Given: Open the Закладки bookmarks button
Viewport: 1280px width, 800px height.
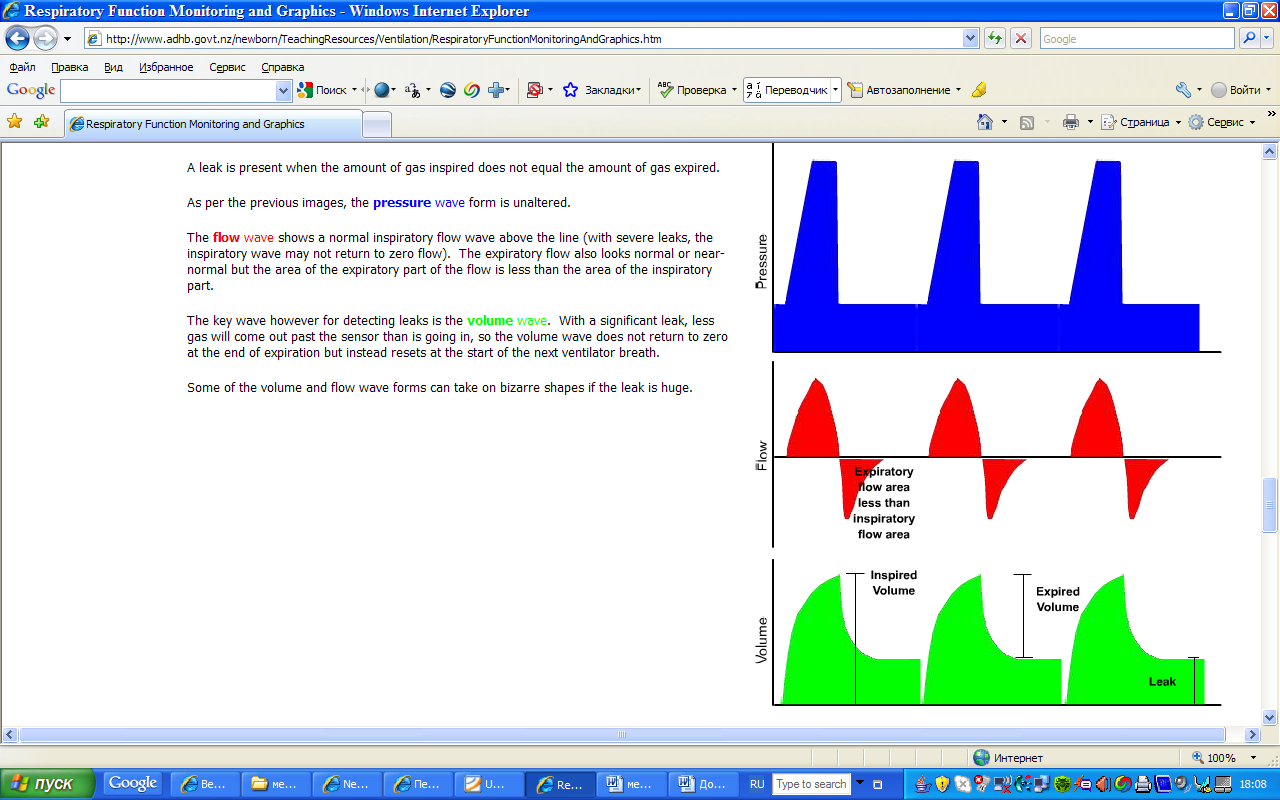Looking at the screenshot, I should pos(602,90).
